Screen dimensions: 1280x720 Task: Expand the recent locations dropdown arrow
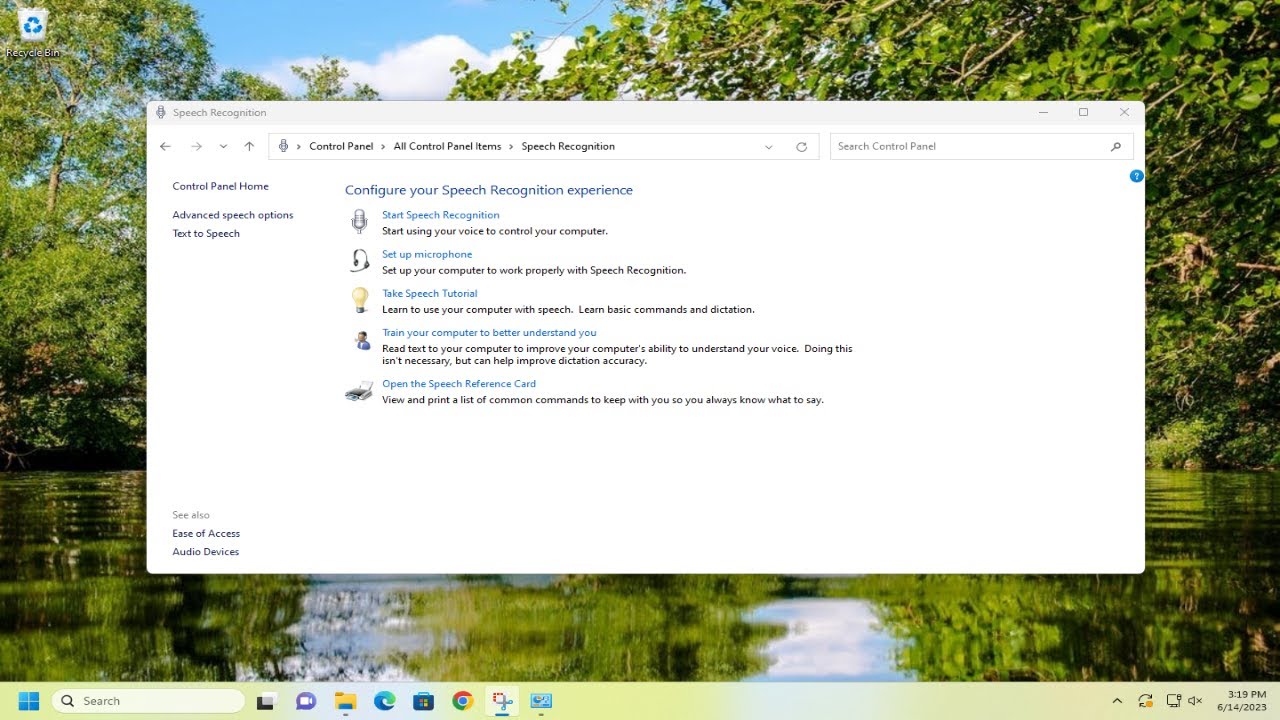[x=223, y=147]
